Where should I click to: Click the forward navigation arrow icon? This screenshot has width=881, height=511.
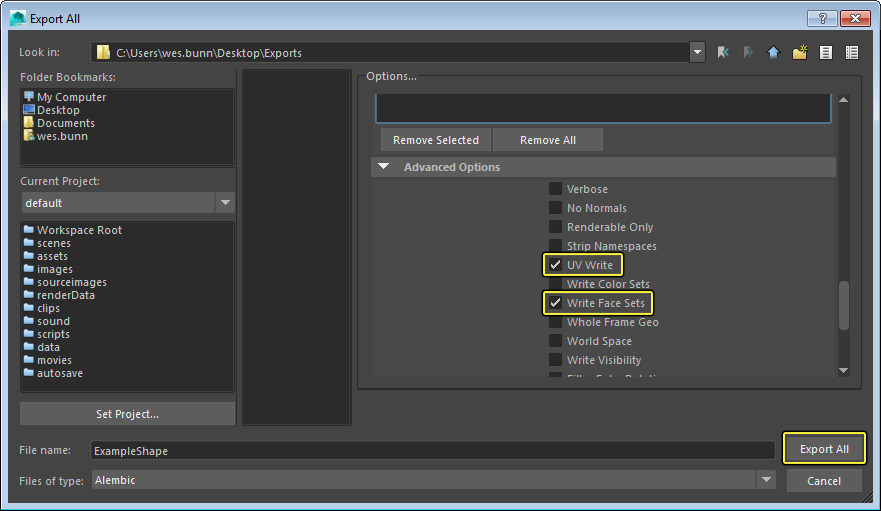747,52
